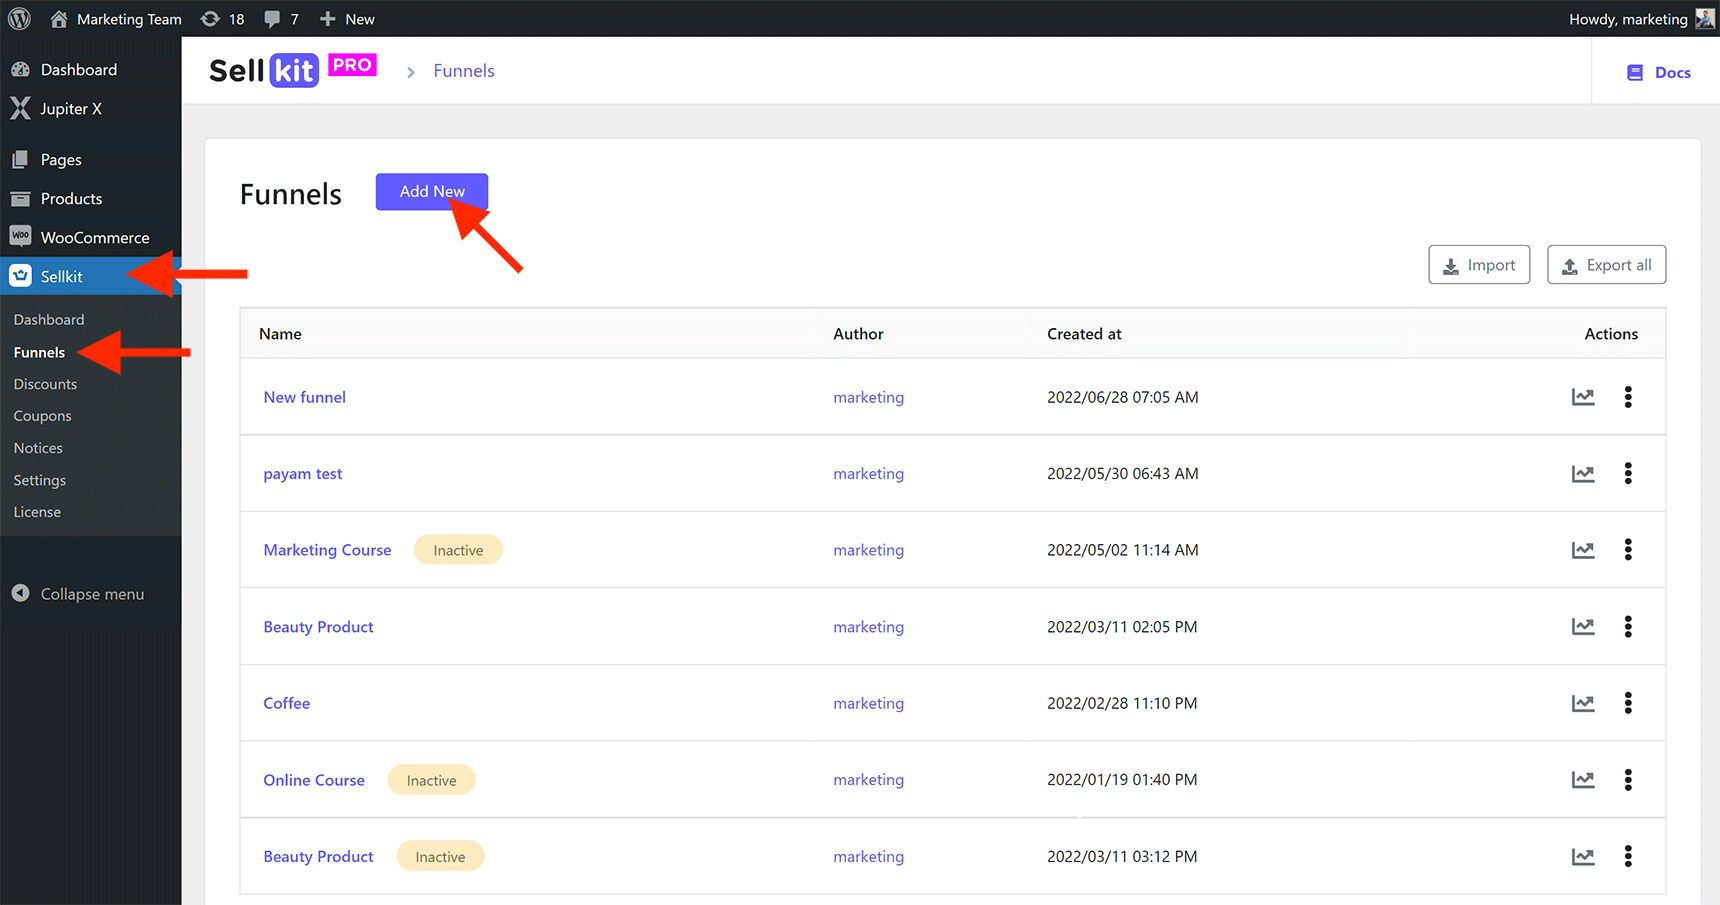View analytics for Beauty Product created 02:05 PM

[1583, 627]
